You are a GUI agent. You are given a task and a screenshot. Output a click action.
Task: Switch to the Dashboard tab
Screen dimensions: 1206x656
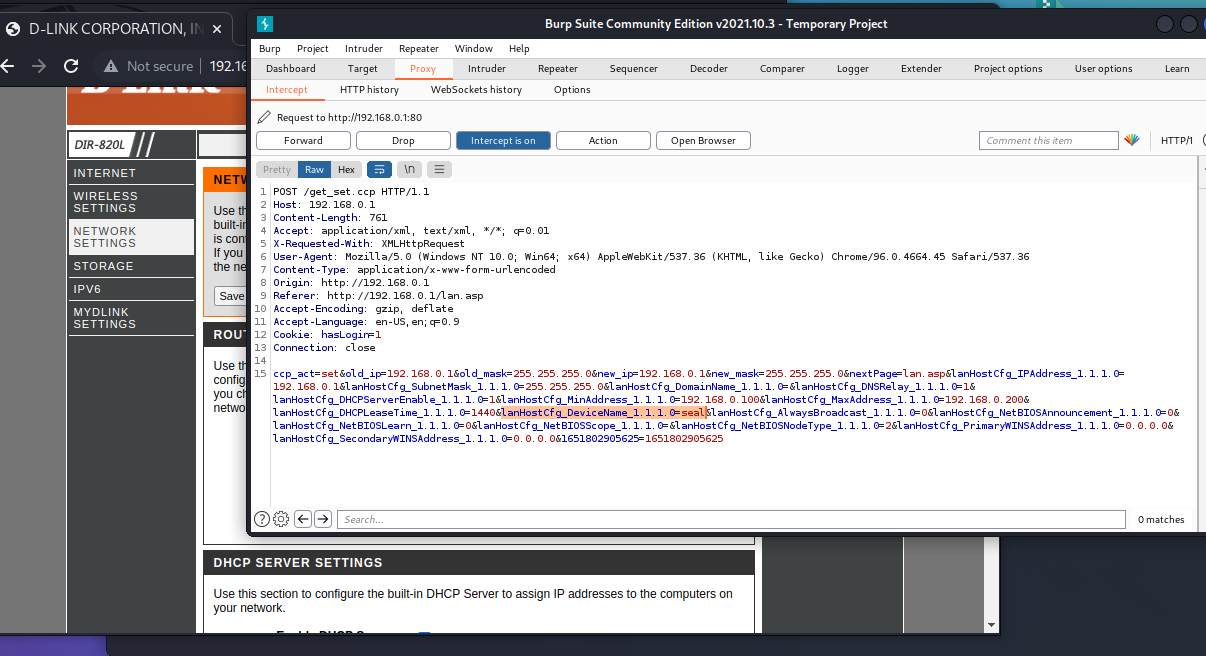click(x=291, y=69)
